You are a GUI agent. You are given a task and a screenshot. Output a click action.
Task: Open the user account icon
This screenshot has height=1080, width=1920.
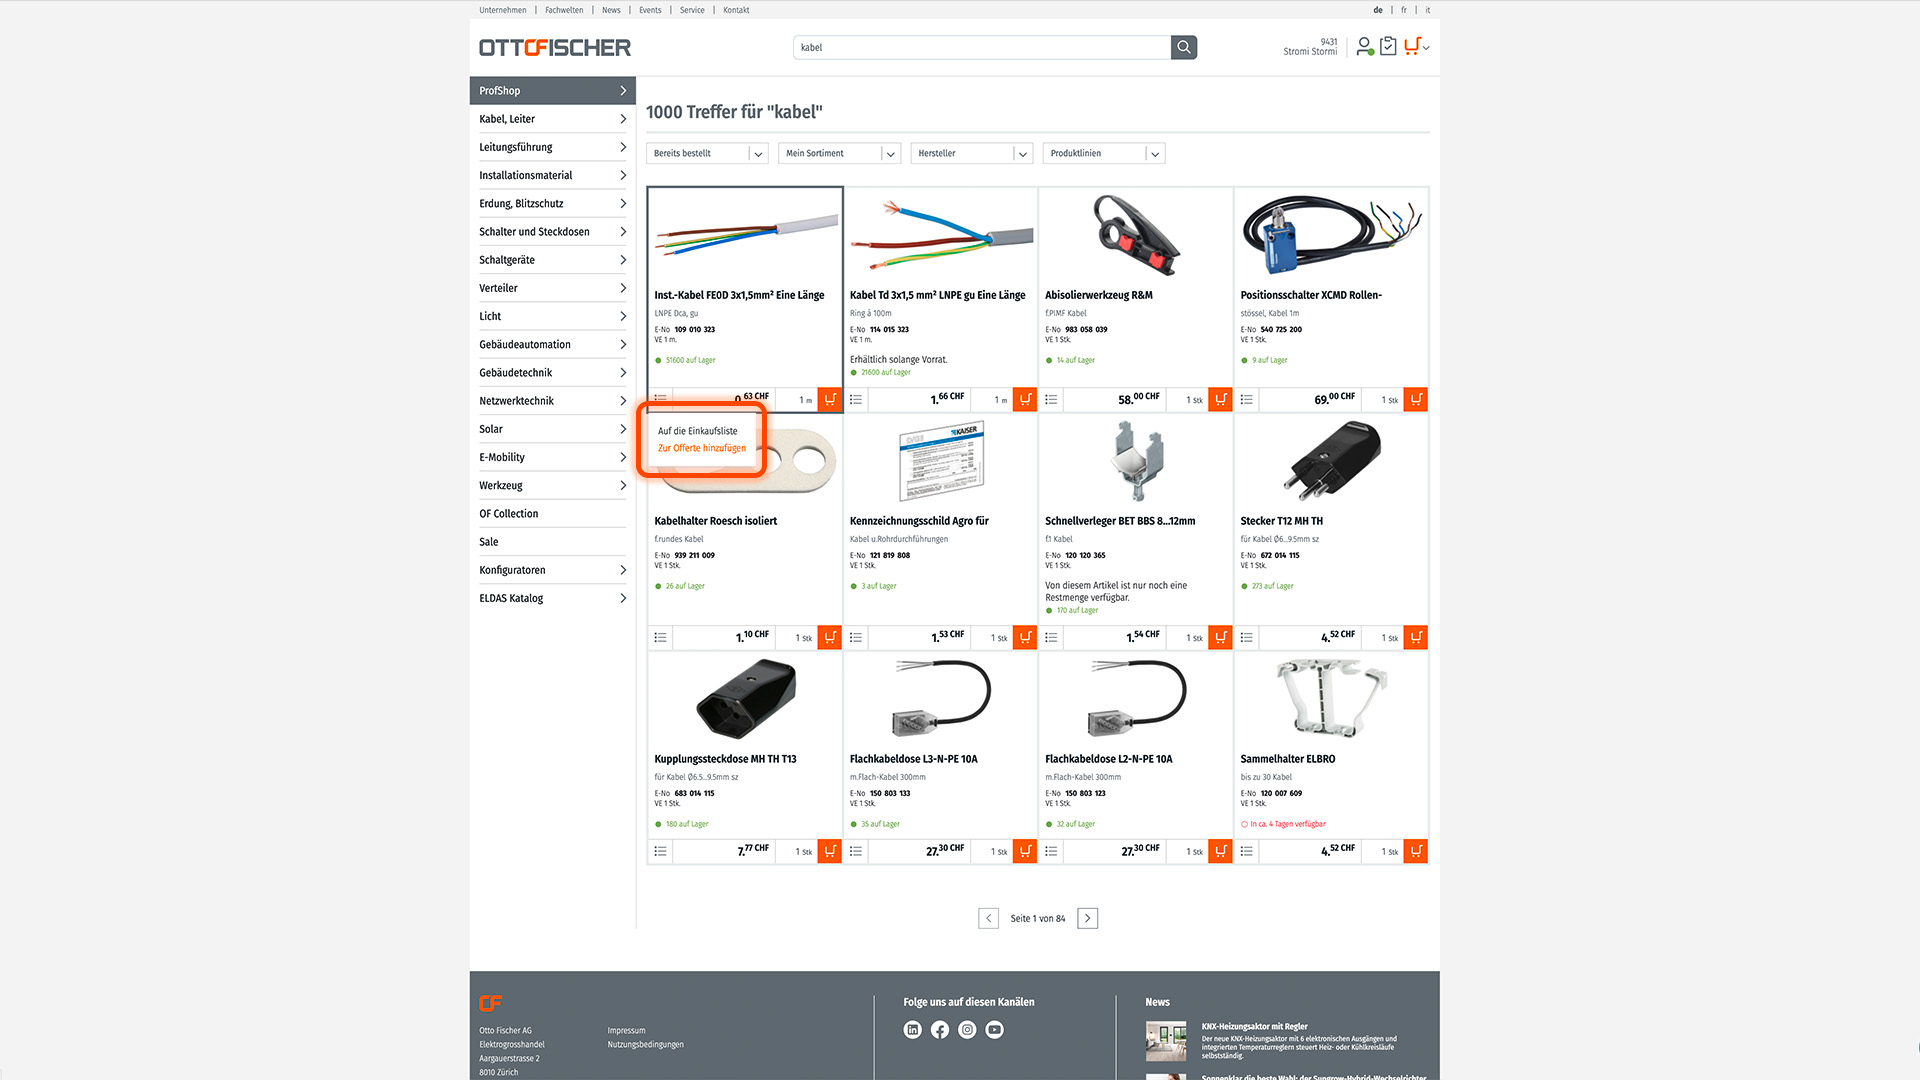1364,46
